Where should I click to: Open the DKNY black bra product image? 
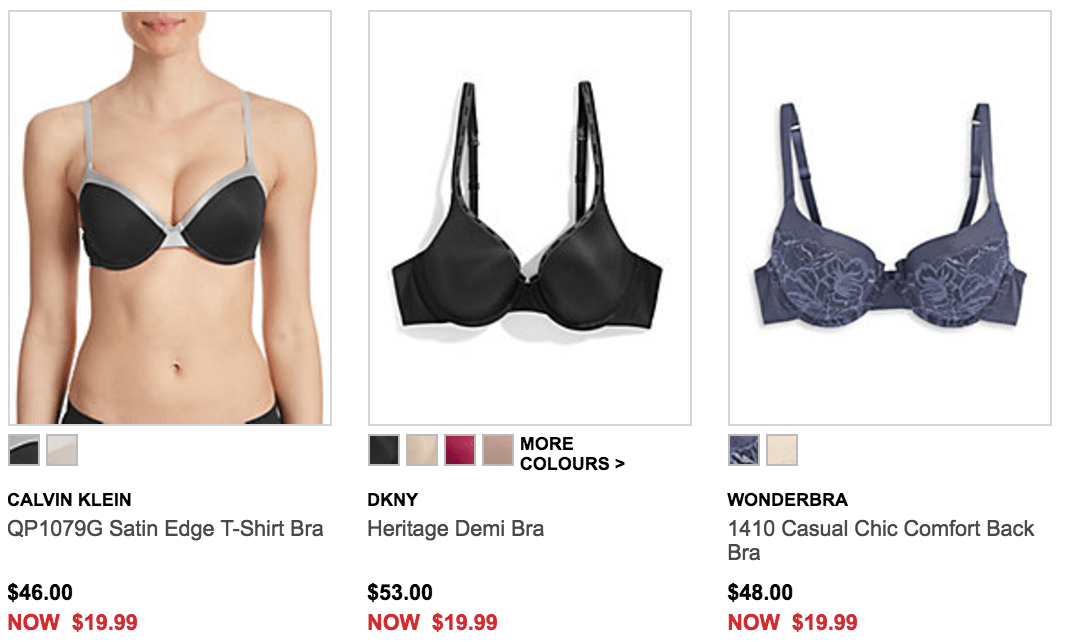[x=530, y=218]
